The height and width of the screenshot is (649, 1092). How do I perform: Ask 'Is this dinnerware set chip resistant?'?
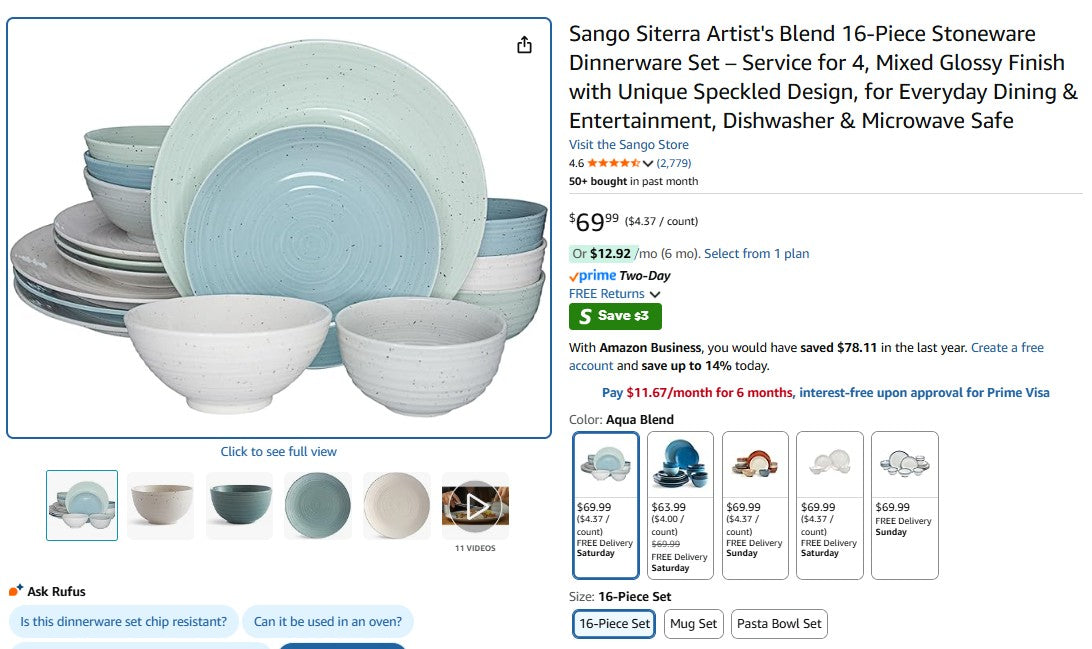(124, 621)
